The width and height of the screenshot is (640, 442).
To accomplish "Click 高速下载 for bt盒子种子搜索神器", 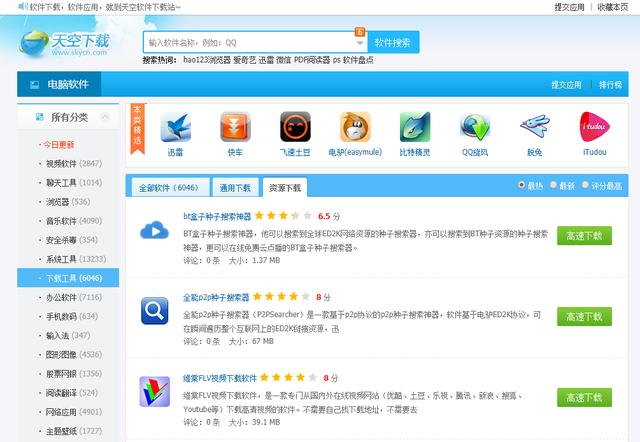I will click(x=584, y=235).
